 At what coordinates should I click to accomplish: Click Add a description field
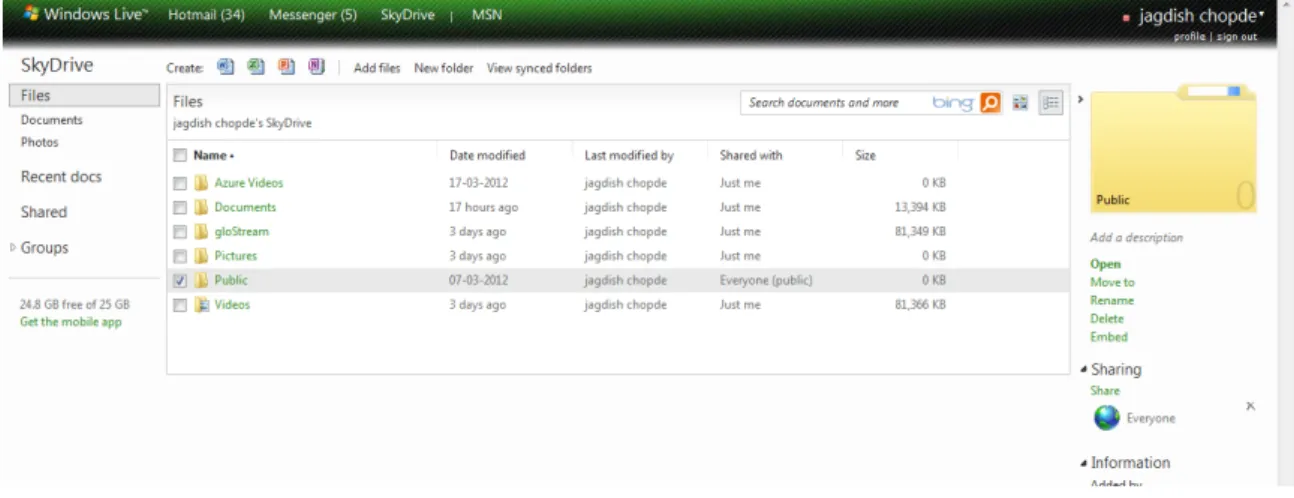pos(1136,238)
